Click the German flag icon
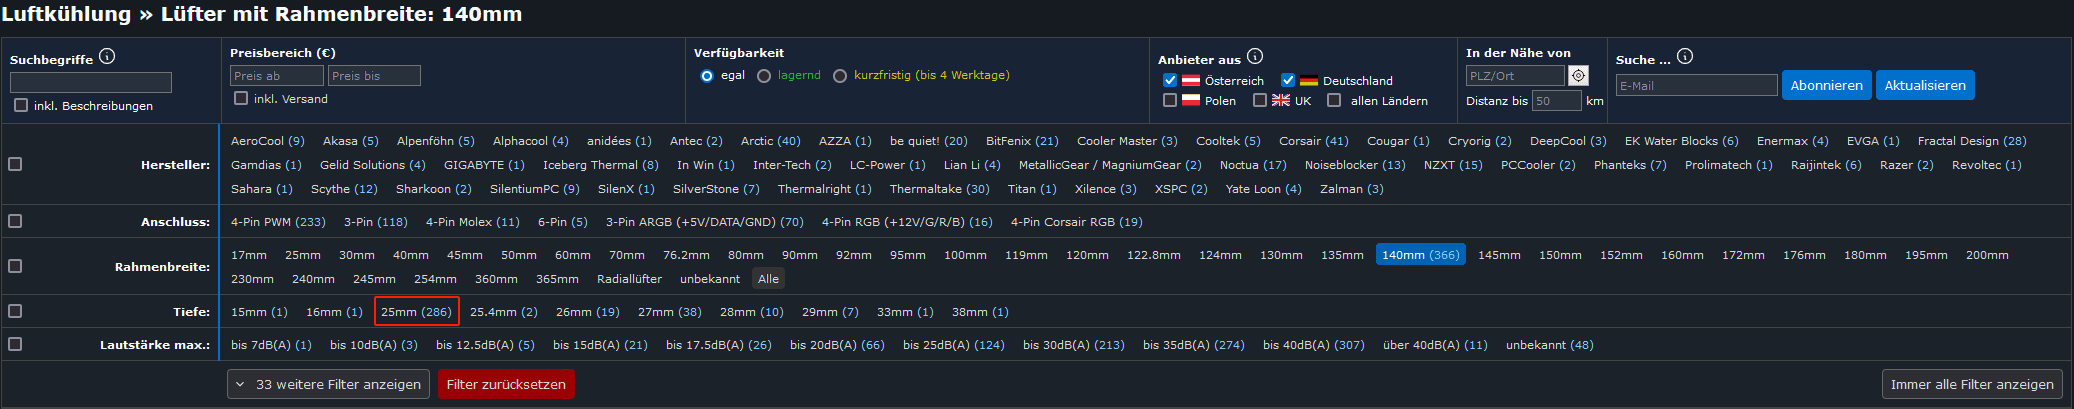The image size is (2074, 409). [x=1309, y=81]
